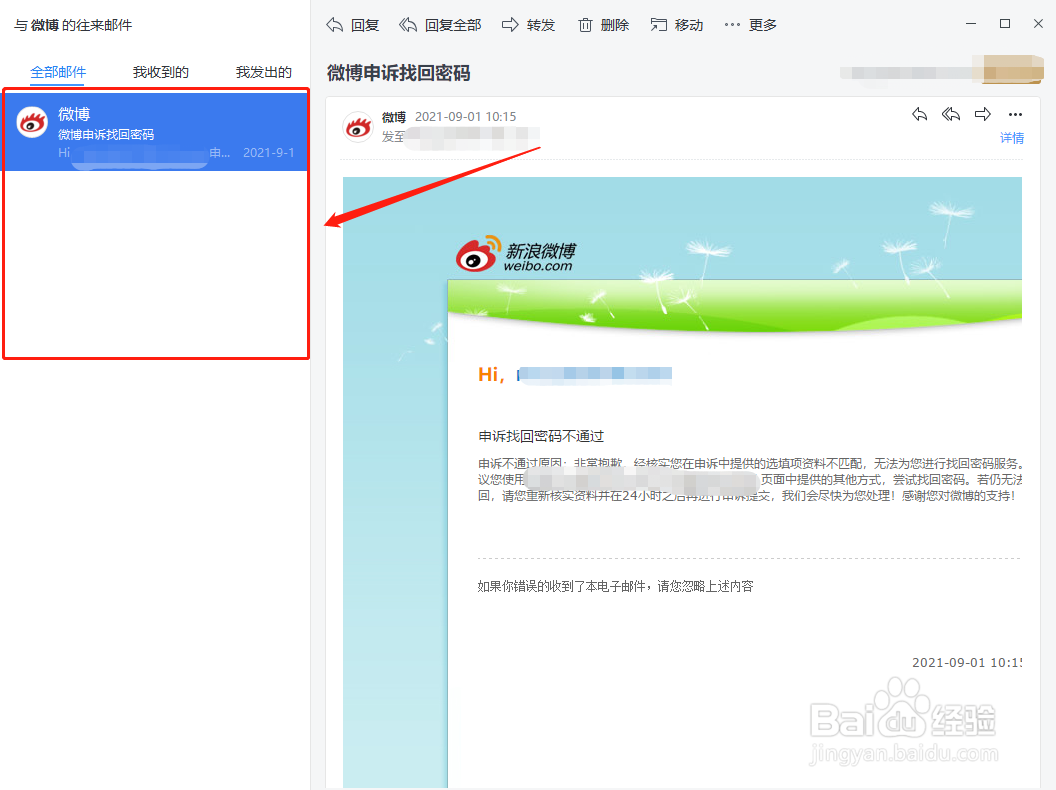Minimize the mail window

[x=970, y=24]
